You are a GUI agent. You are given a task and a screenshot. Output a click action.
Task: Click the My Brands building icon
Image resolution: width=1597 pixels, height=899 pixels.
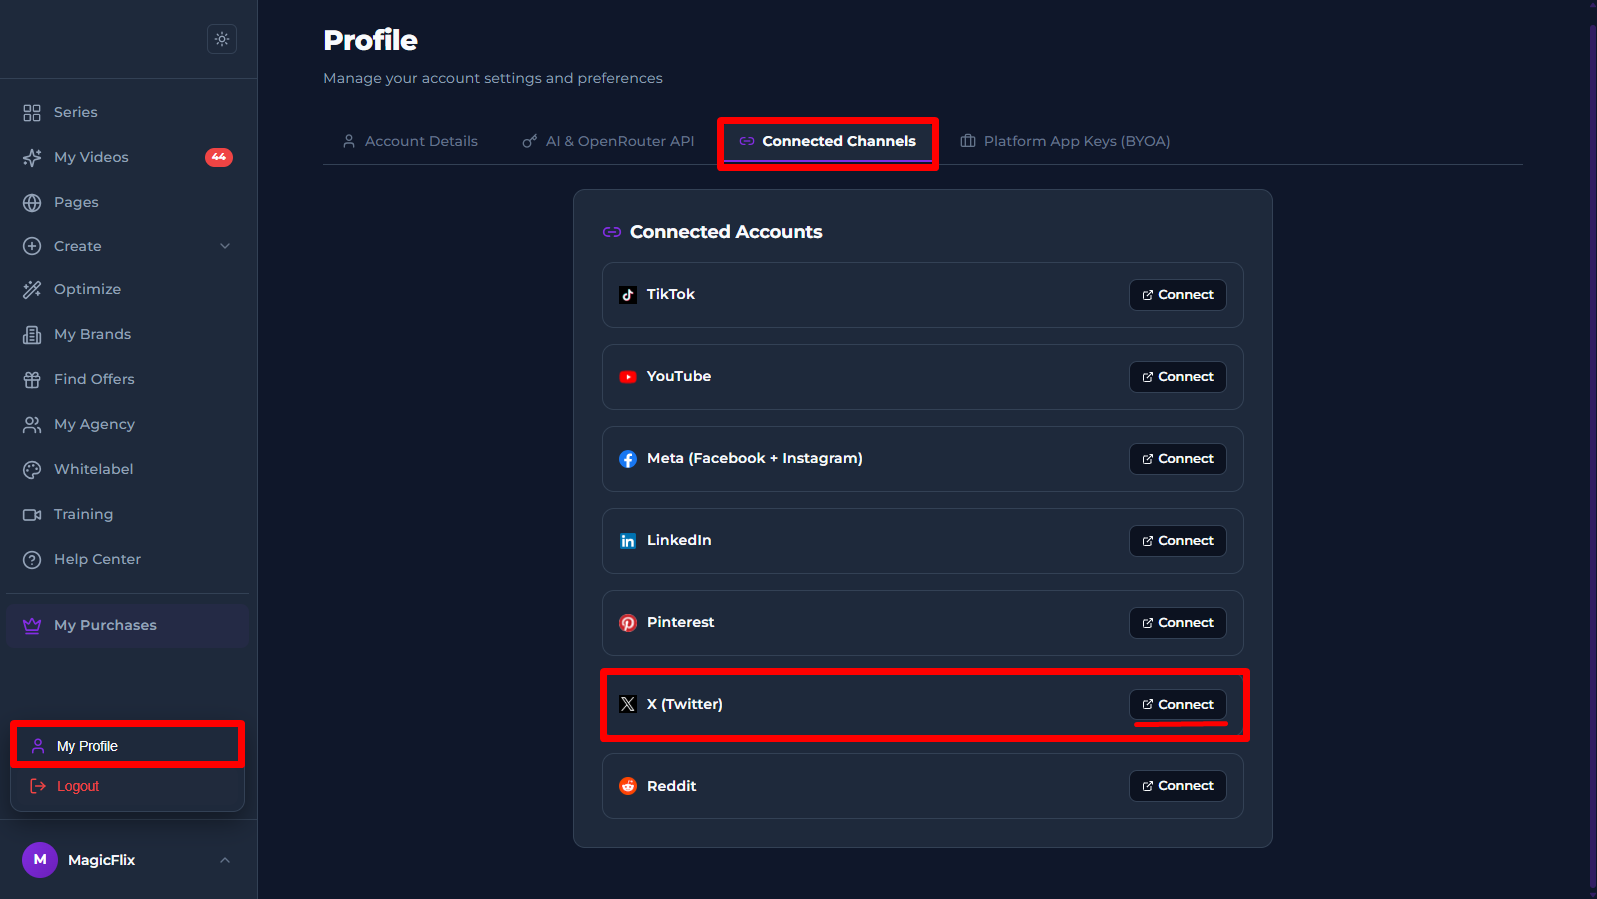pyautogui.click(x=32, y=334)
